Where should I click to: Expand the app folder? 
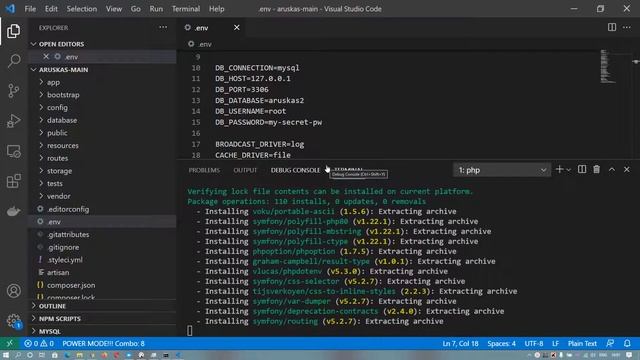[102, 82]
